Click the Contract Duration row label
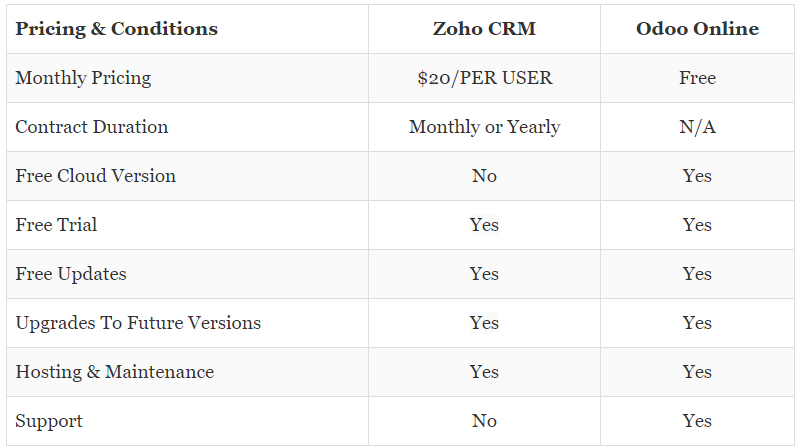The image size is (797, 447). 92,127
